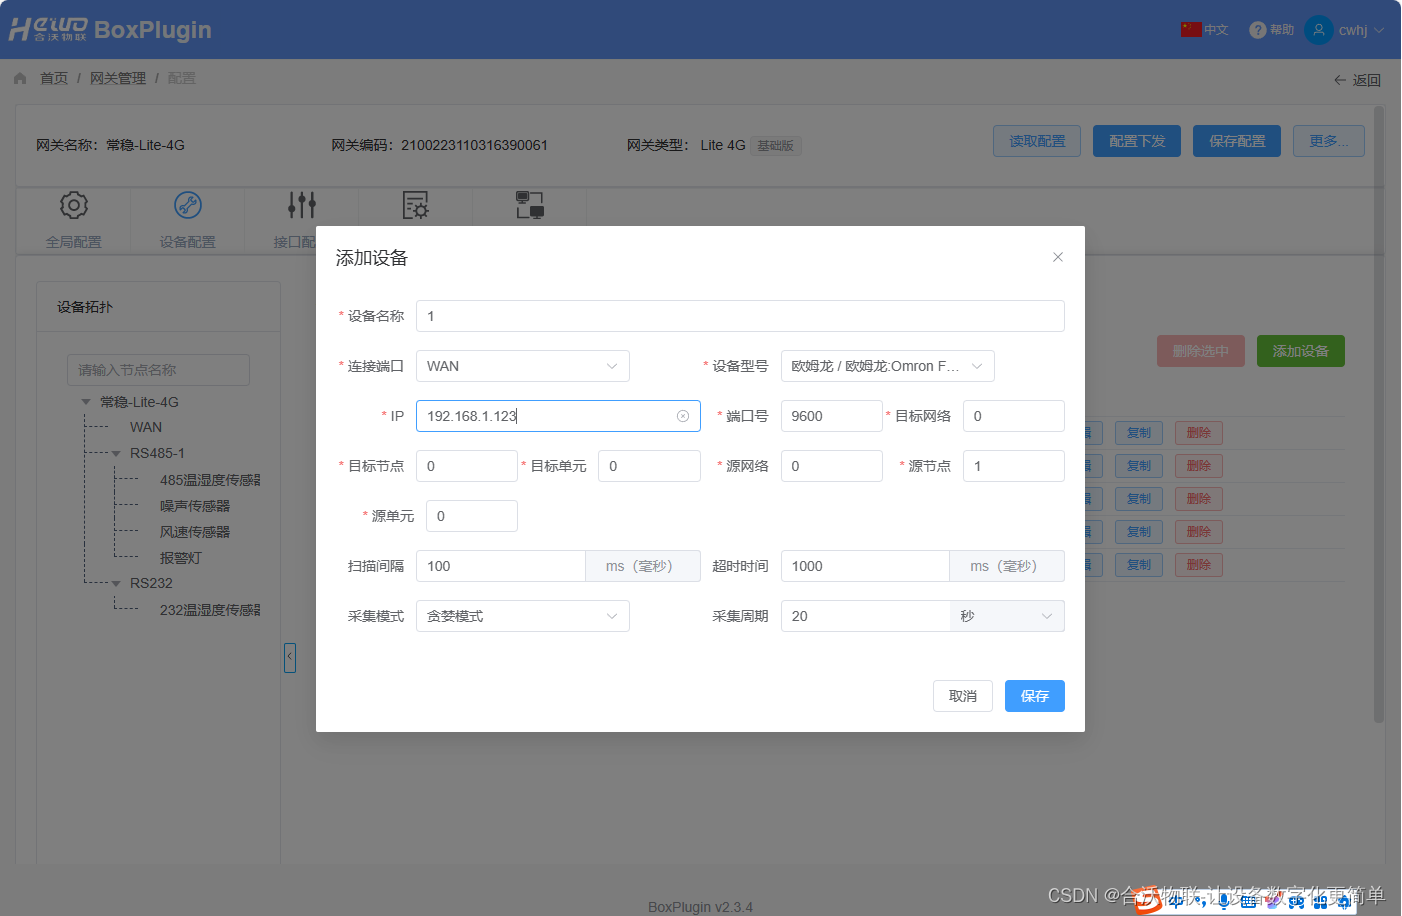
Task: Open the 设备型号 dropdown
Action: click(x=888, y=366)
